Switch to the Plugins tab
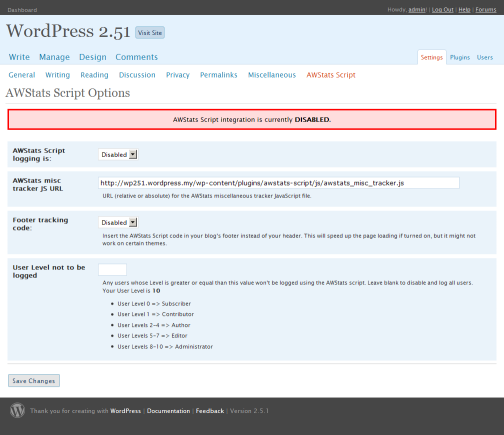 coord(460,57)
